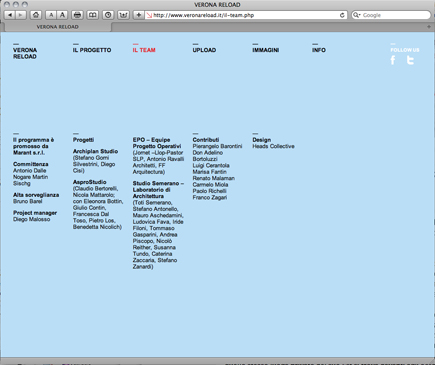Open the Facebook follow icon
This screenshot has height=365, width=435.
(393, 60)
